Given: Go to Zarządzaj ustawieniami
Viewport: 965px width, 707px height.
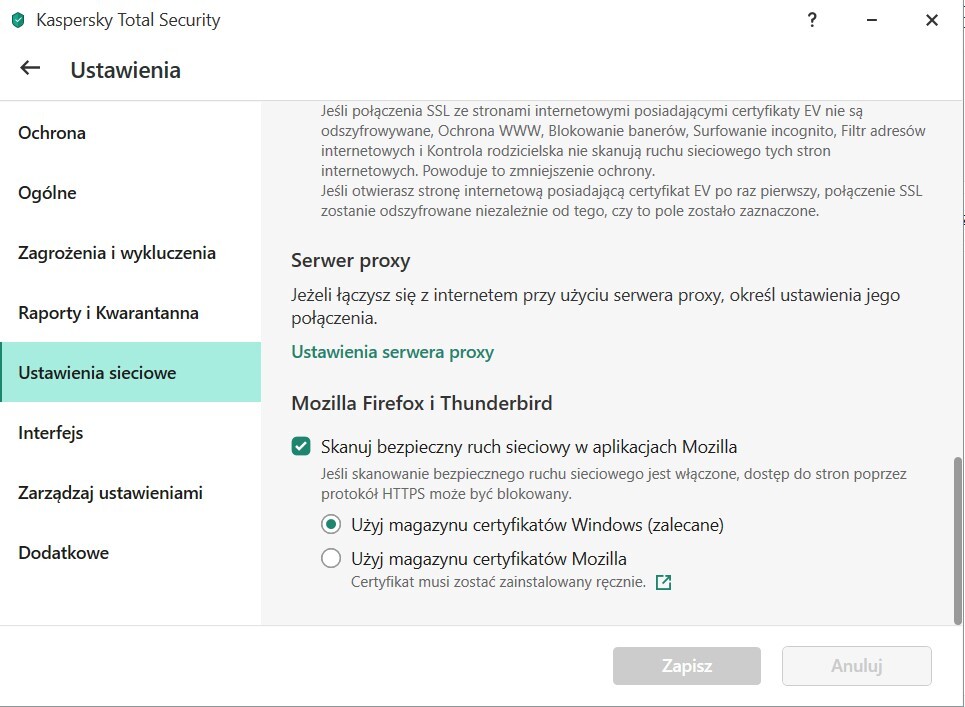Looking at the screenshot, I should pyautogui.click(x=110, y=493).
